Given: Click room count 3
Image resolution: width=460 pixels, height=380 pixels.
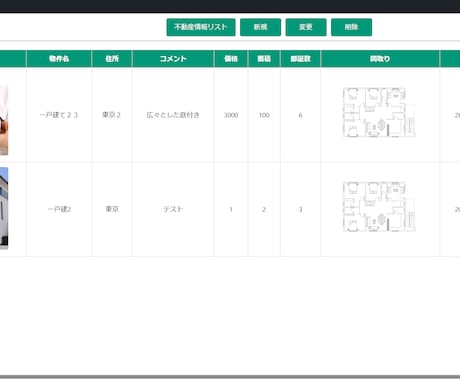Looking at the screenshot, I should tap(300, 210).
